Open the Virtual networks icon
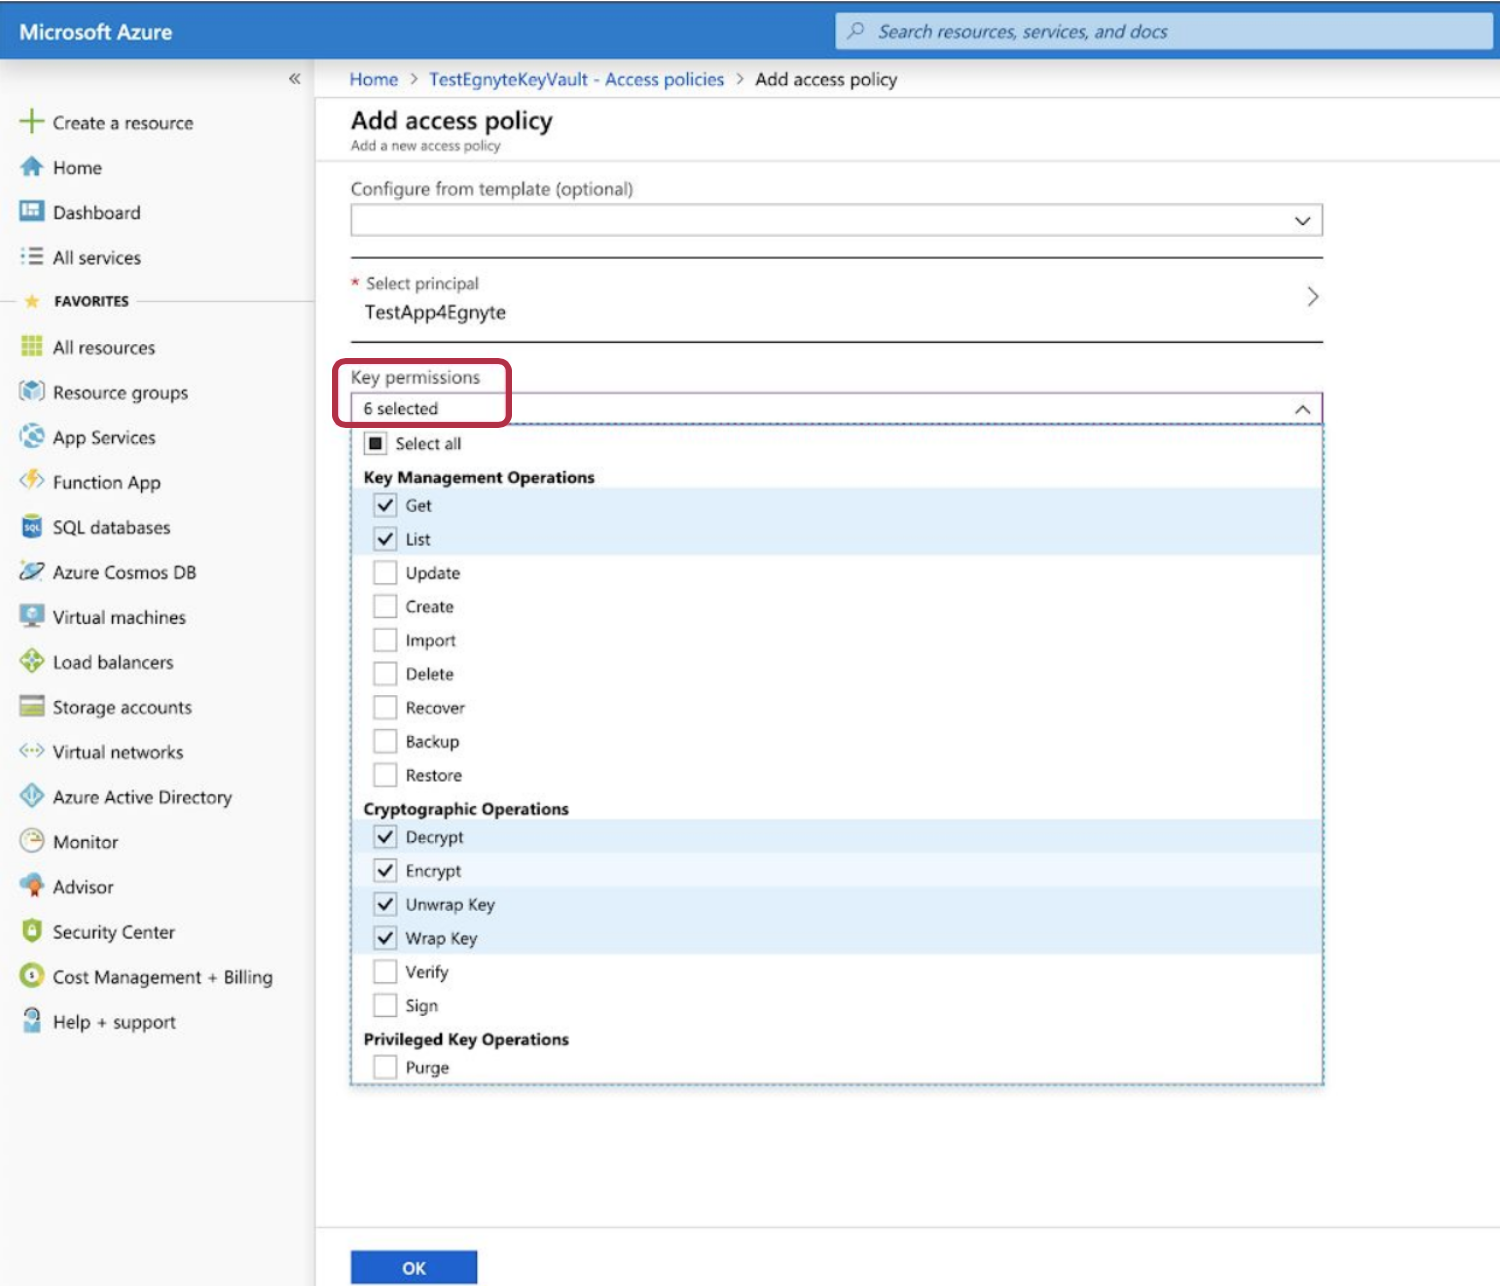This screenshot has height=1286, width=1500. tap(32, 750)
